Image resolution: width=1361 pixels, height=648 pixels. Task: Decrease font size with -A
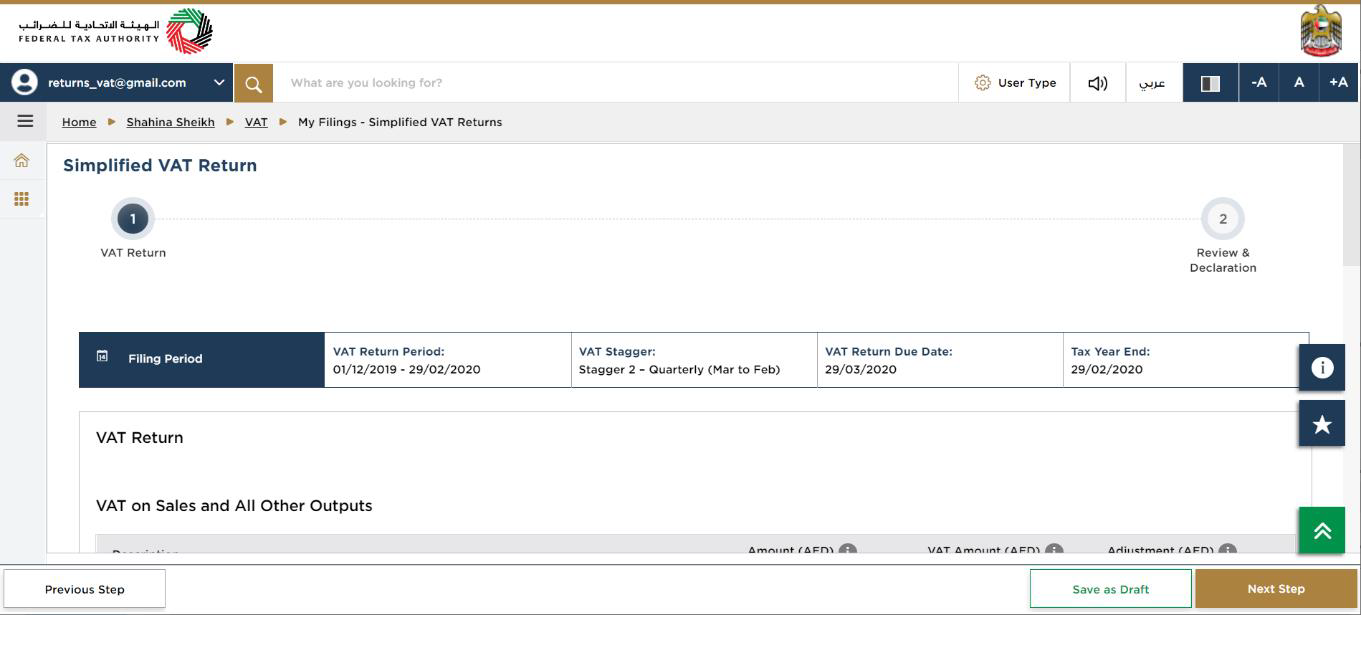[1259, 83]
